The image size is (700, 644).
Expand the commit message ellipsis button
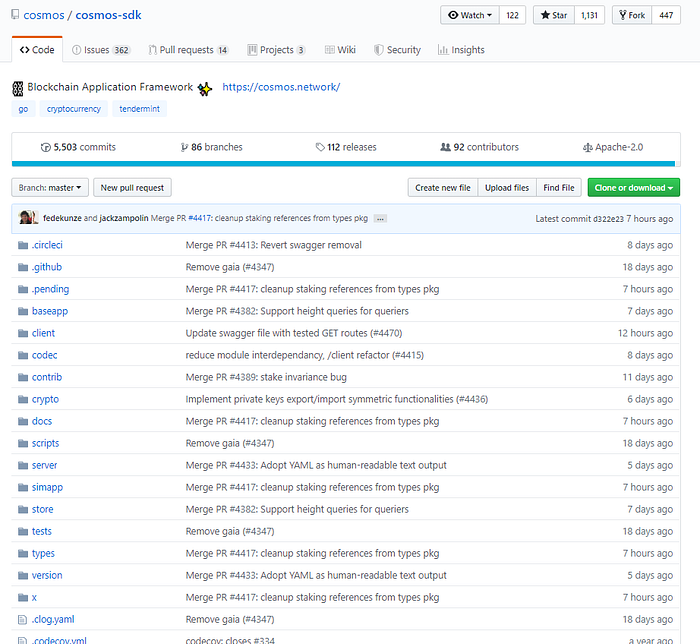(380, 219)
